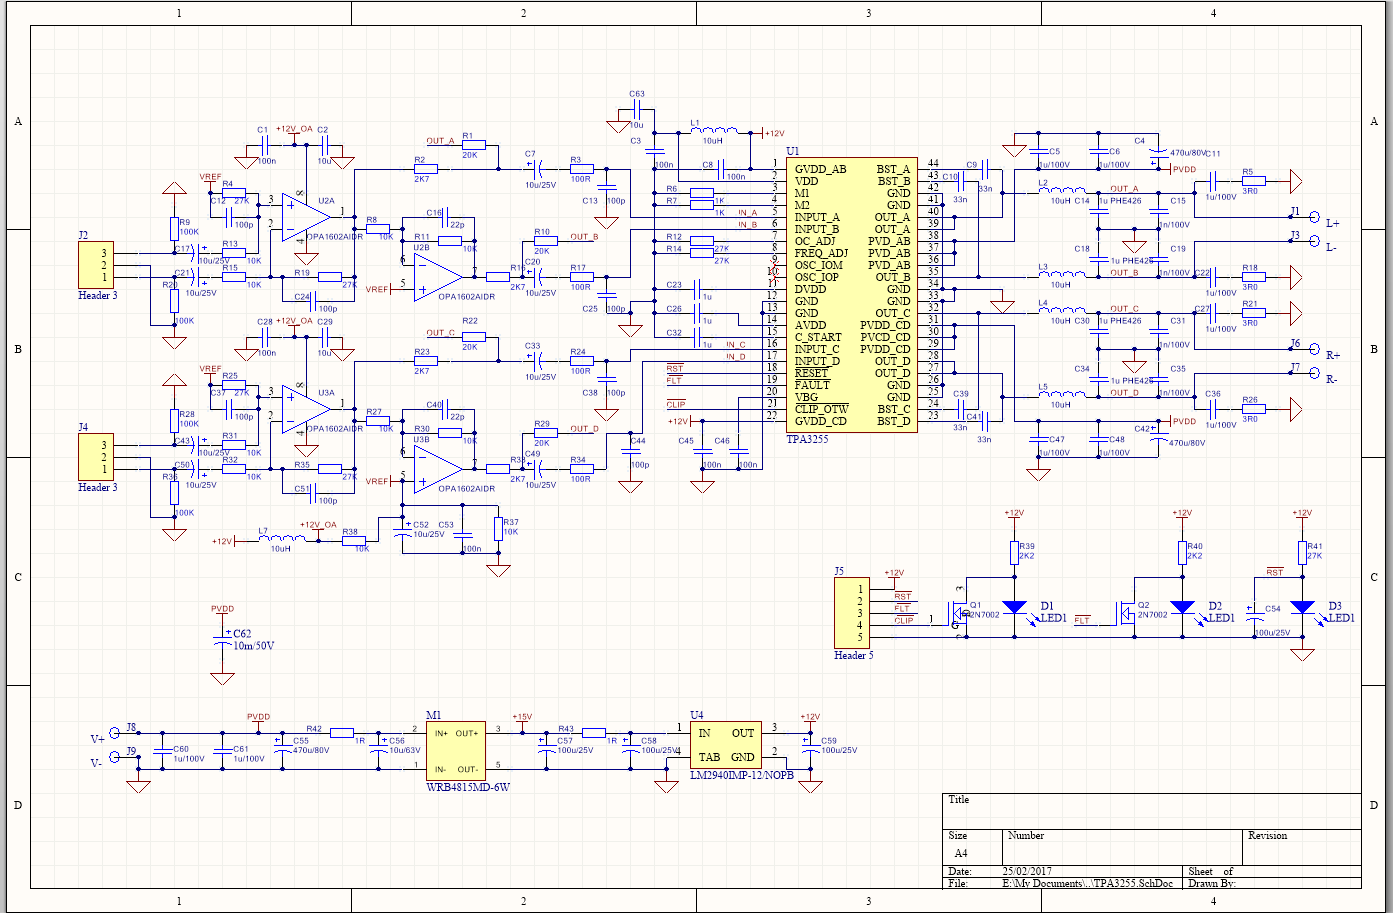Screen dimensions: 1393x913
Task: Click the J6 R+ output terminal
Action: click(1314, 349)
